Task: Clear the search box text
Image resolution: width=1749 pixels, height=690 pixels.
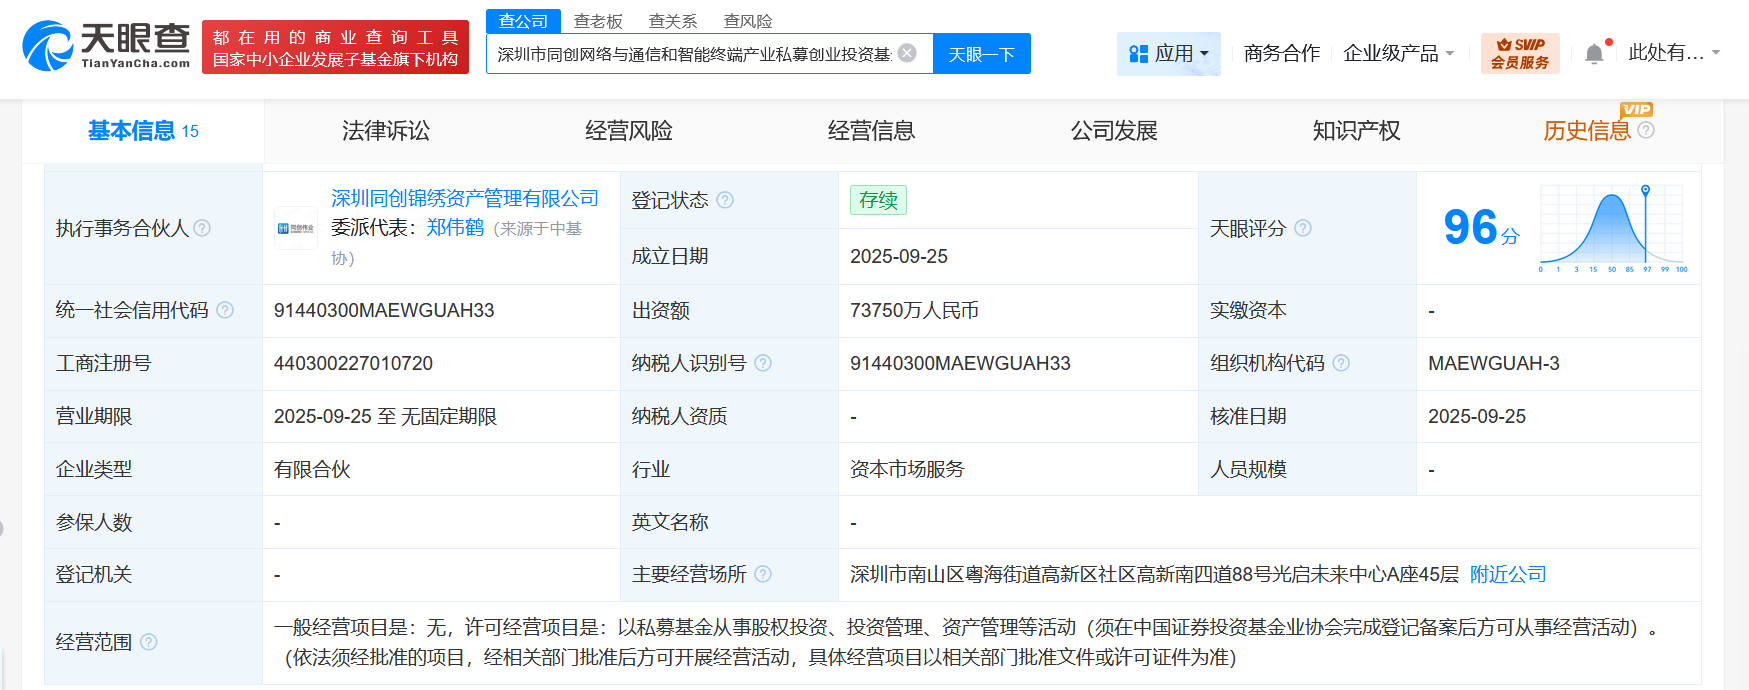Action: click(x=907, y=53)
